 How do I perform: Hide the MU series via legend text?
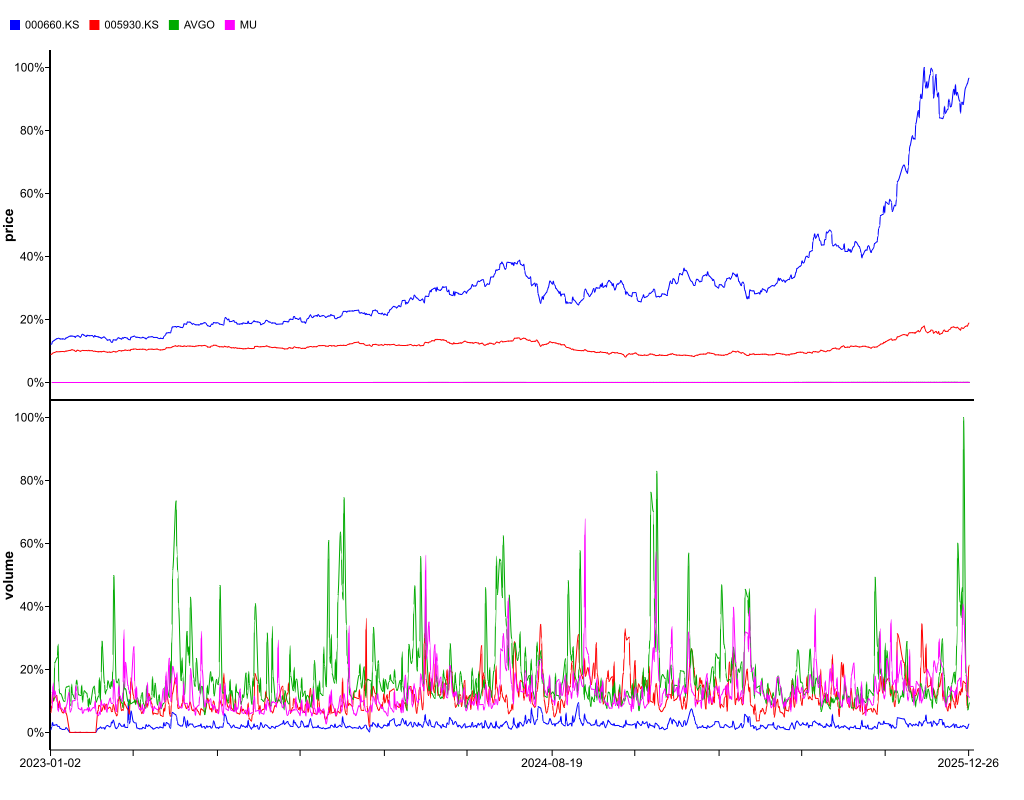click(248, 24)
